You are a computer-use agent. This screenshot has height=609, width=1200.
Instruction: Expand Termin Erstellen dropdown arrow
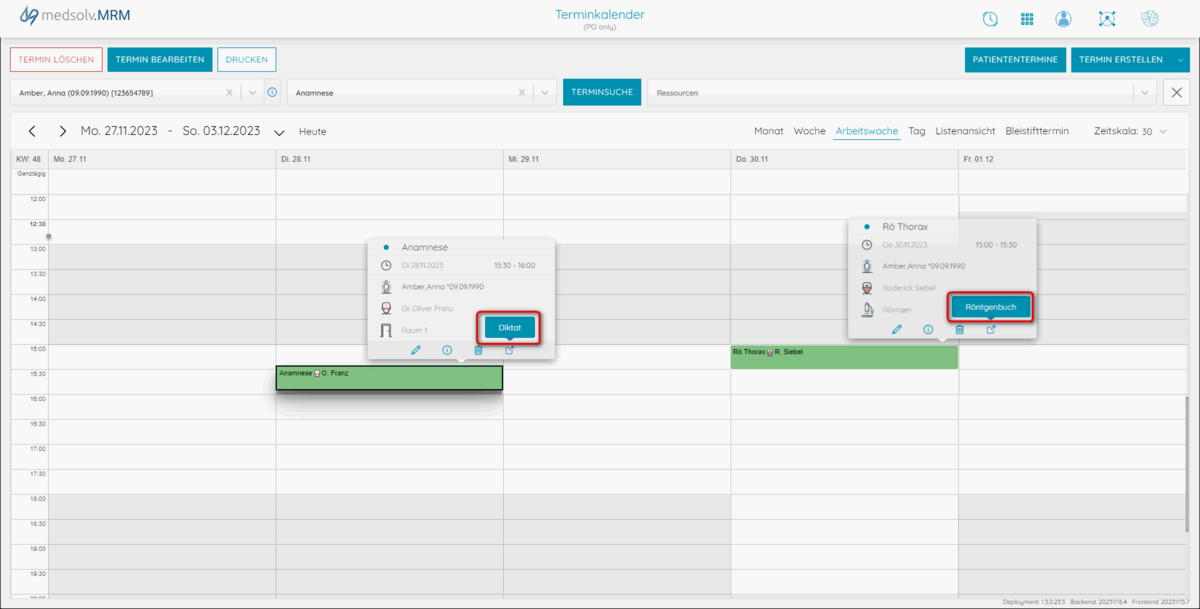coord(1181,60)
